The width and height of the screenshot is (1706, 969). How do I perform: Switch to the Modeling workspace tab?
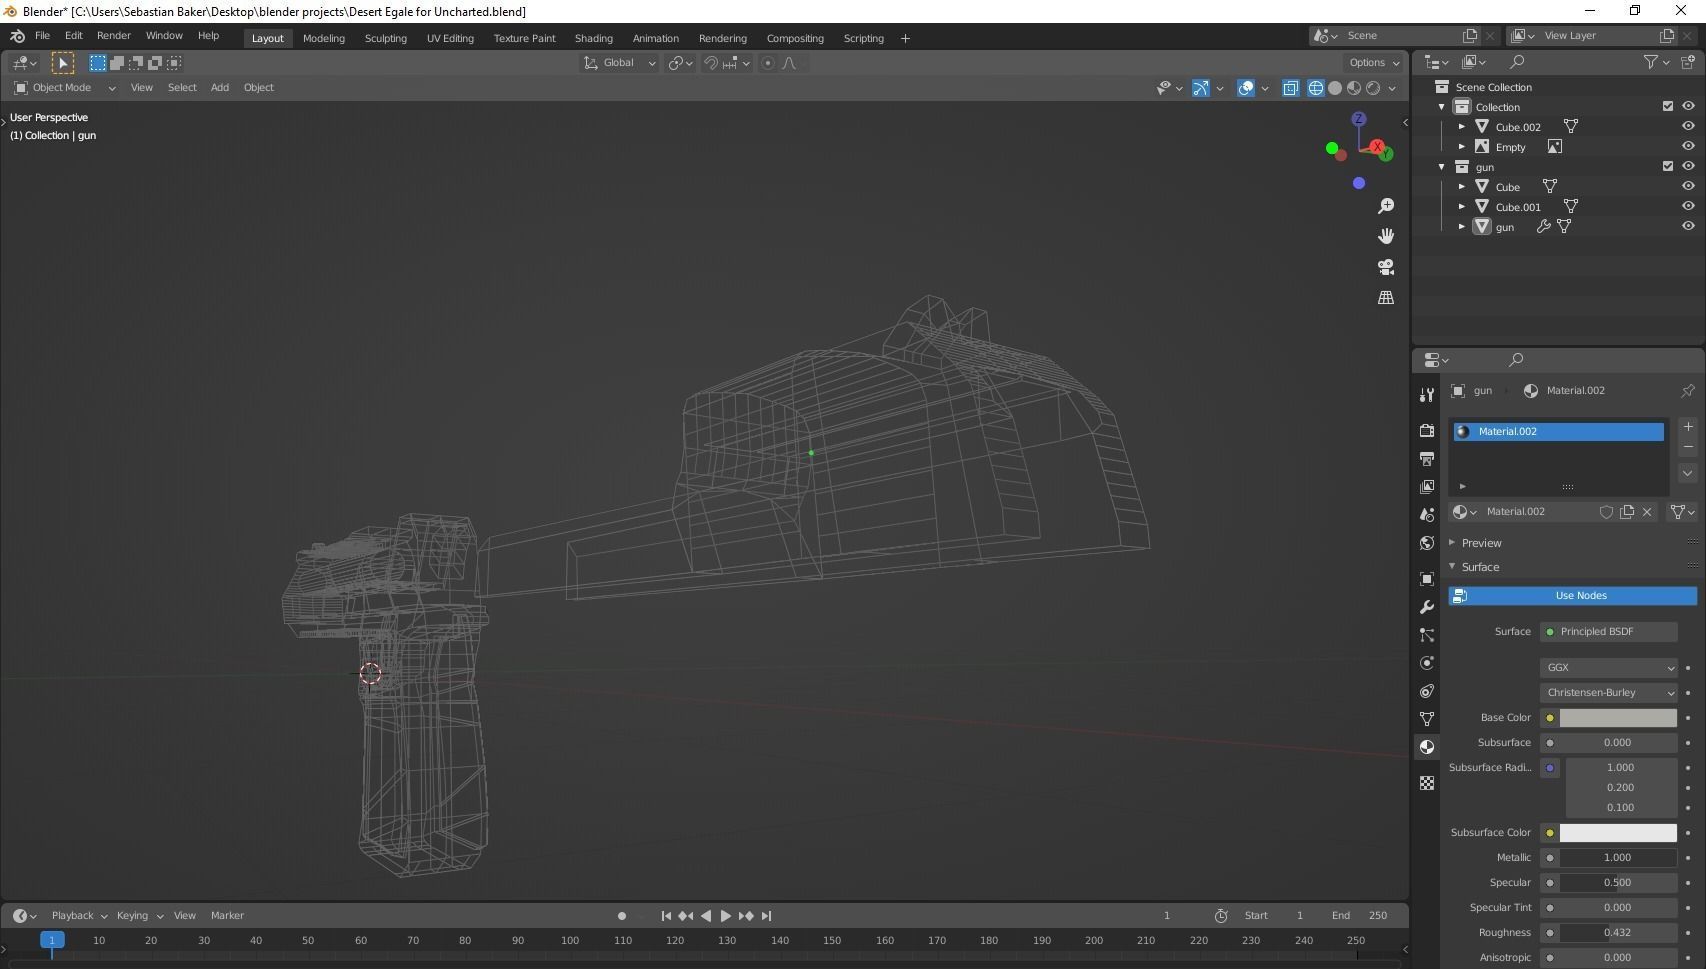[x=324, y=38]
